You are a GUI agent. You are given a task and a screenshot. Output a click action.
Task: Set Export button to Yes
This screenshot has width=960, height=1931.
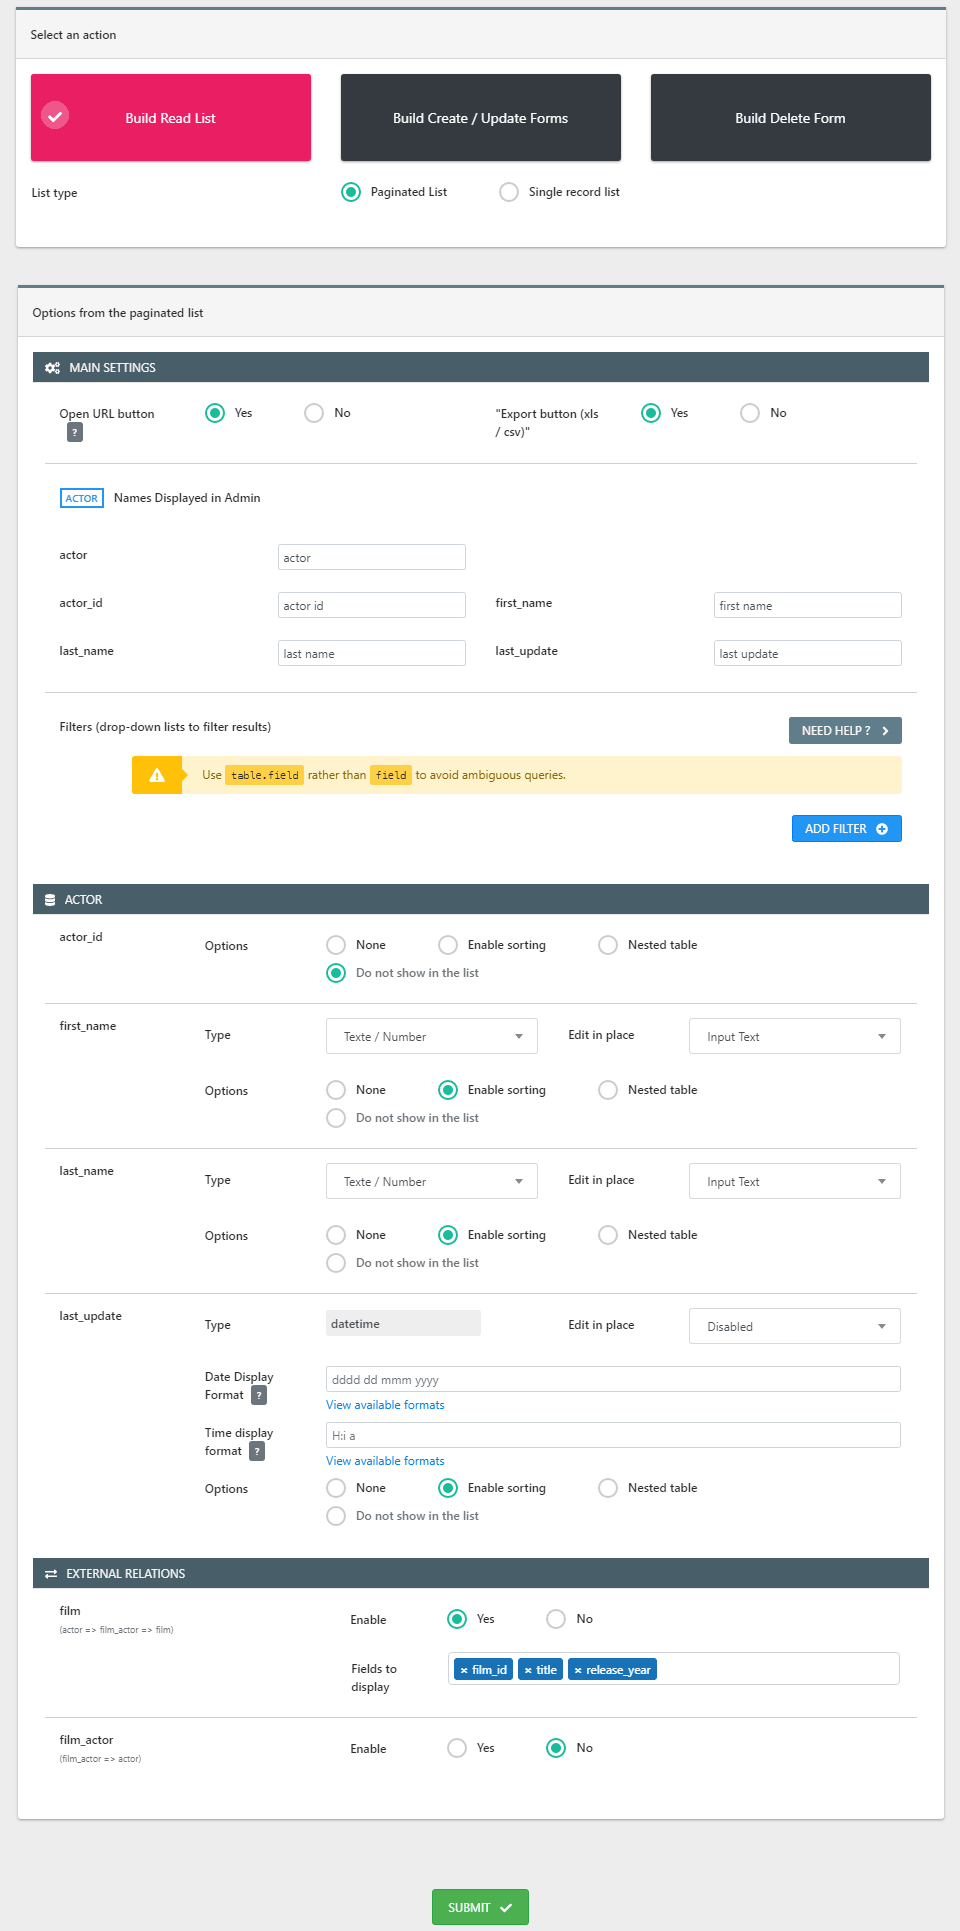click(651, 413)
